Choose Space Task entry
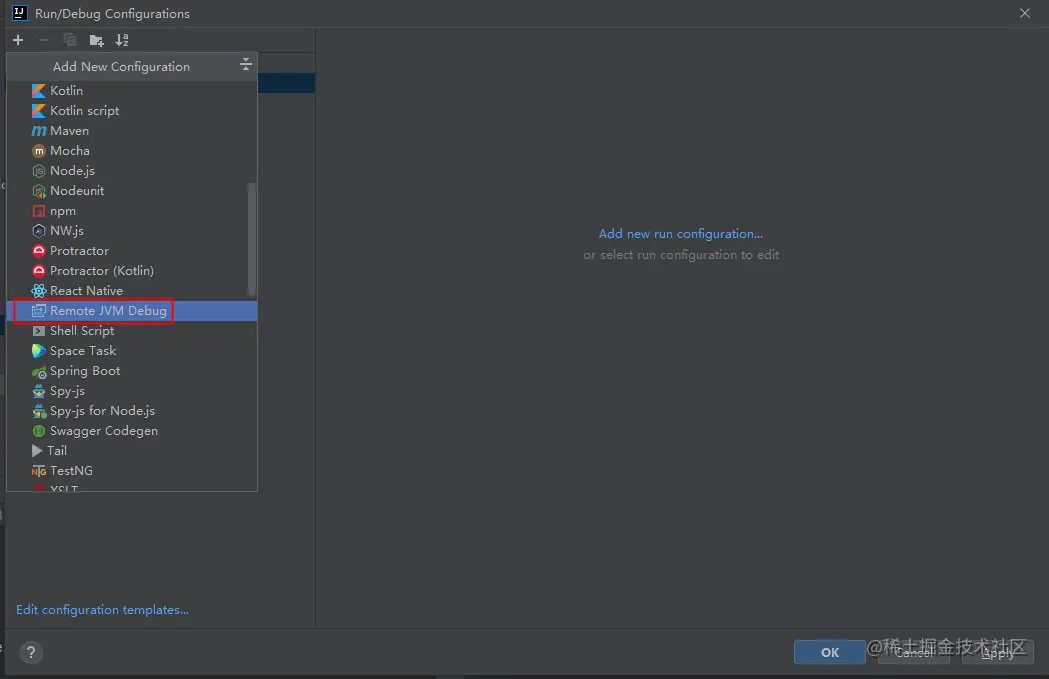The image size is (1049, 679). tap(132, 351)
